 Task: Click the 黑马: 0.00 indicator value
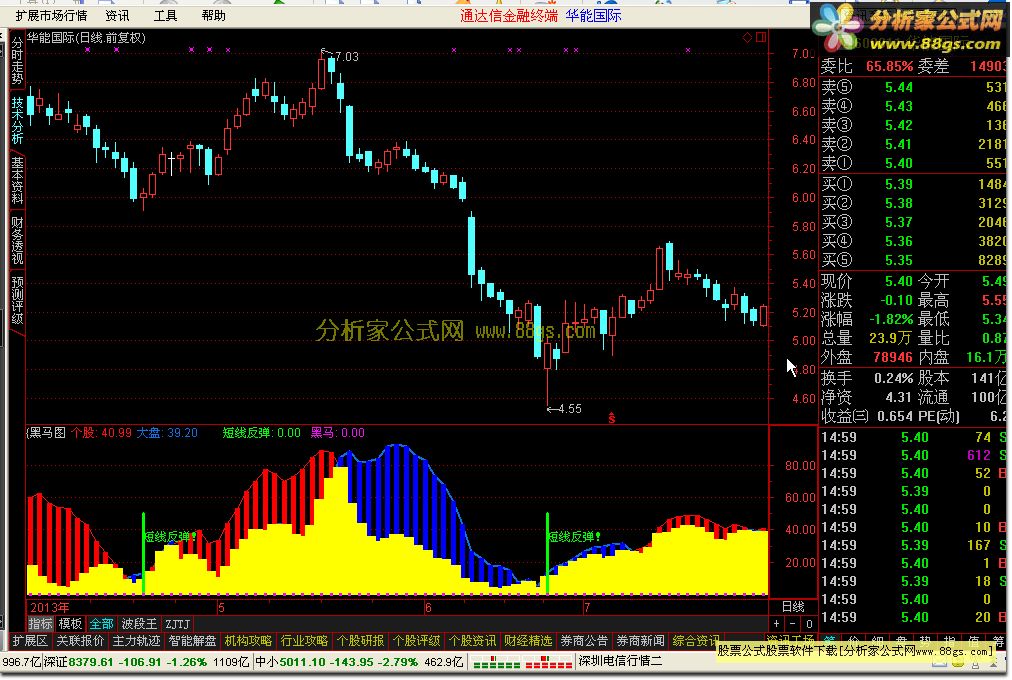click(338, 432)
